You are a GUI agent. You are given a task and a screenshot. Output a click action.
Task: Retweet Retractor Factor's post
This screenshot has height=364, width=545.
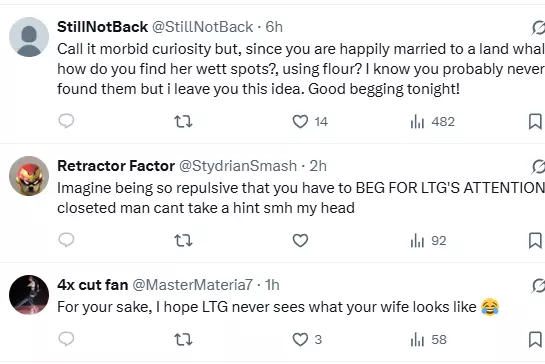tap(183, 241)
